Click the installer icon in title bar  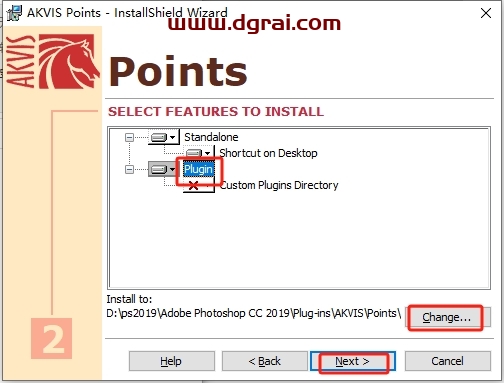[14, 13]
